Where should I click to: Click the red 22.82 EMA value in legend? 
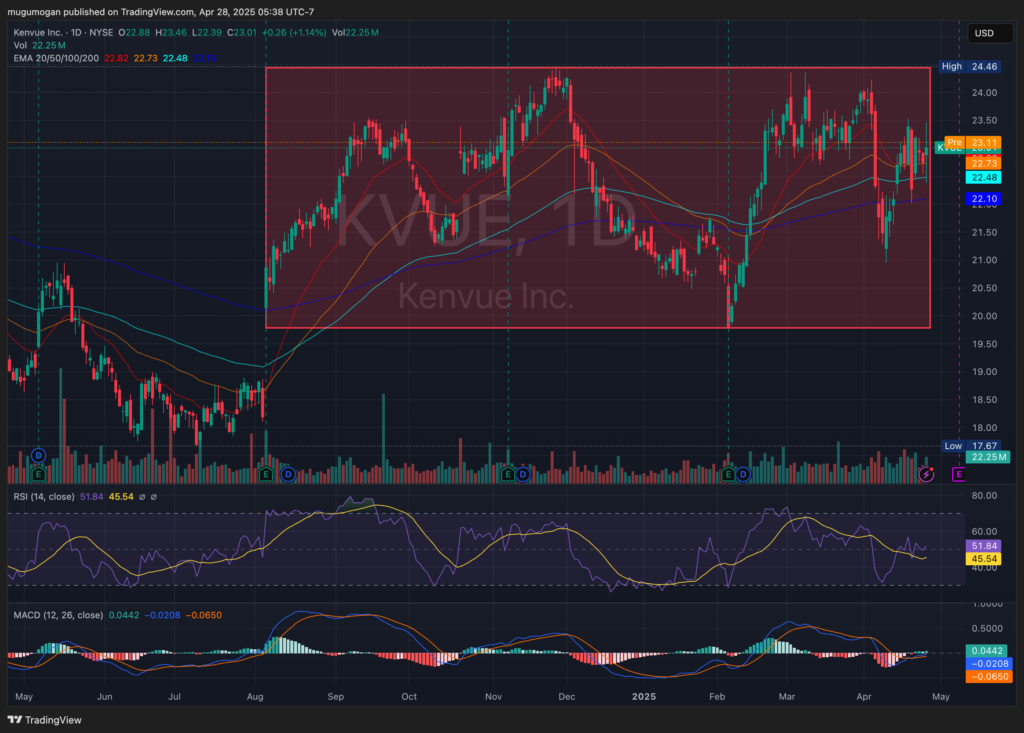pyautogui.click(x=116, y=58)
